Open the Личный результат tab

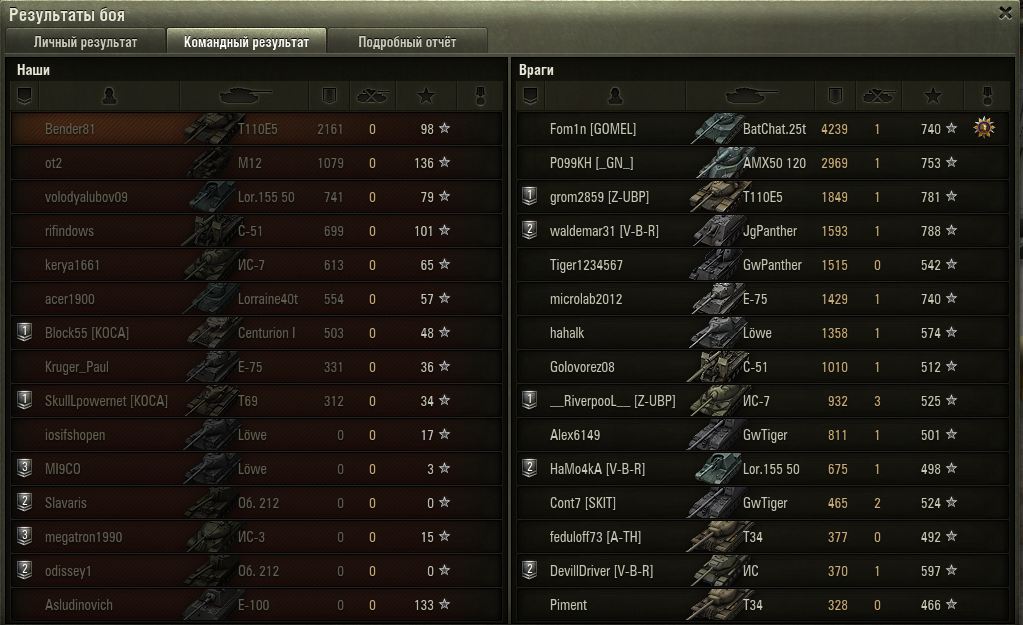click(x=85, y=42)
